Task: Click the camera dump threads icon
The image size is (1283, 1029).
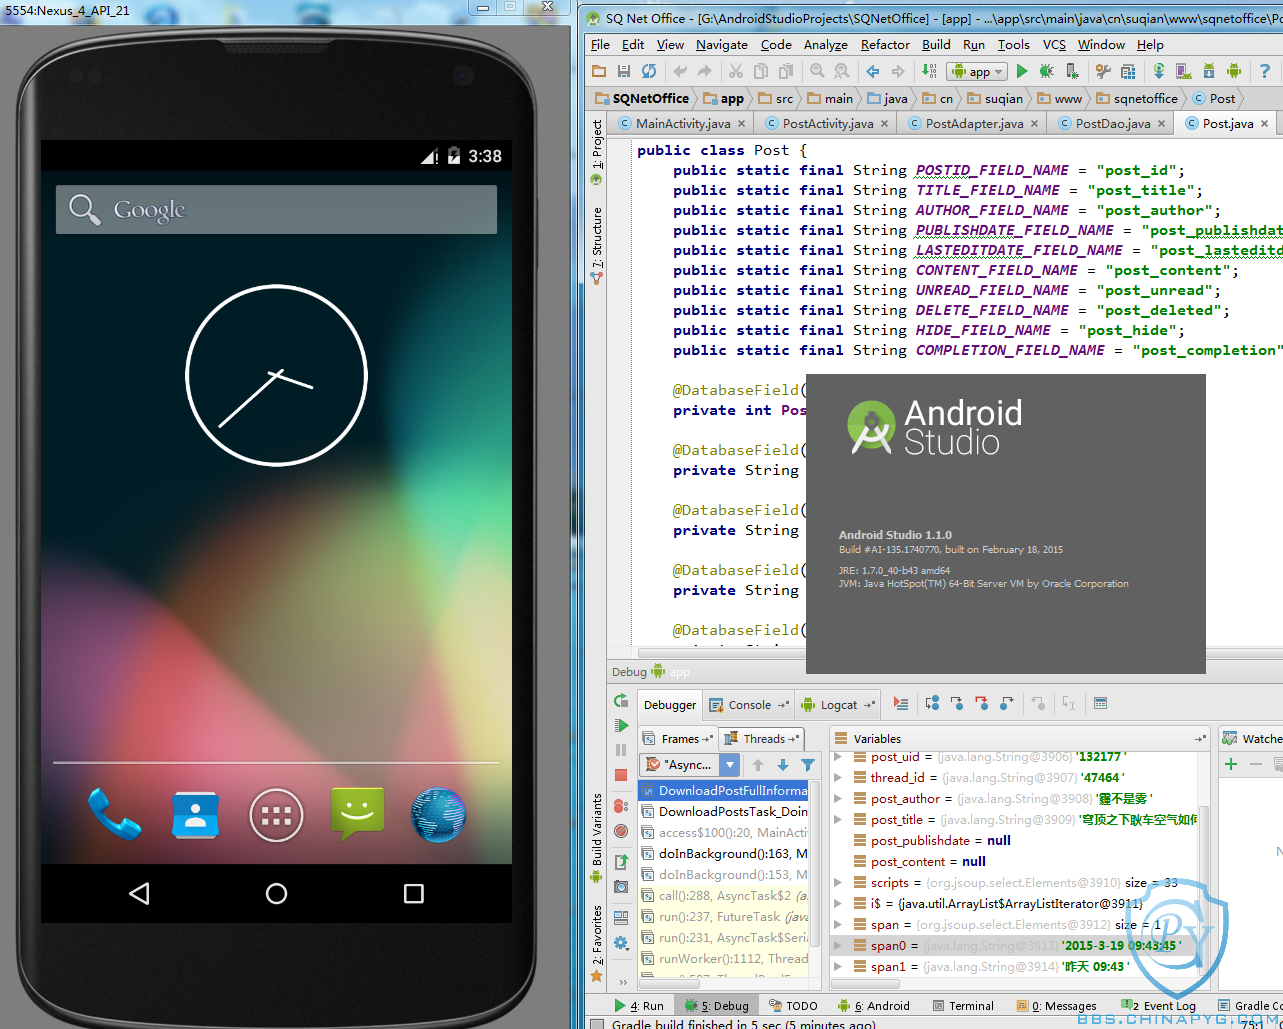Action: (x=621, y=887)
